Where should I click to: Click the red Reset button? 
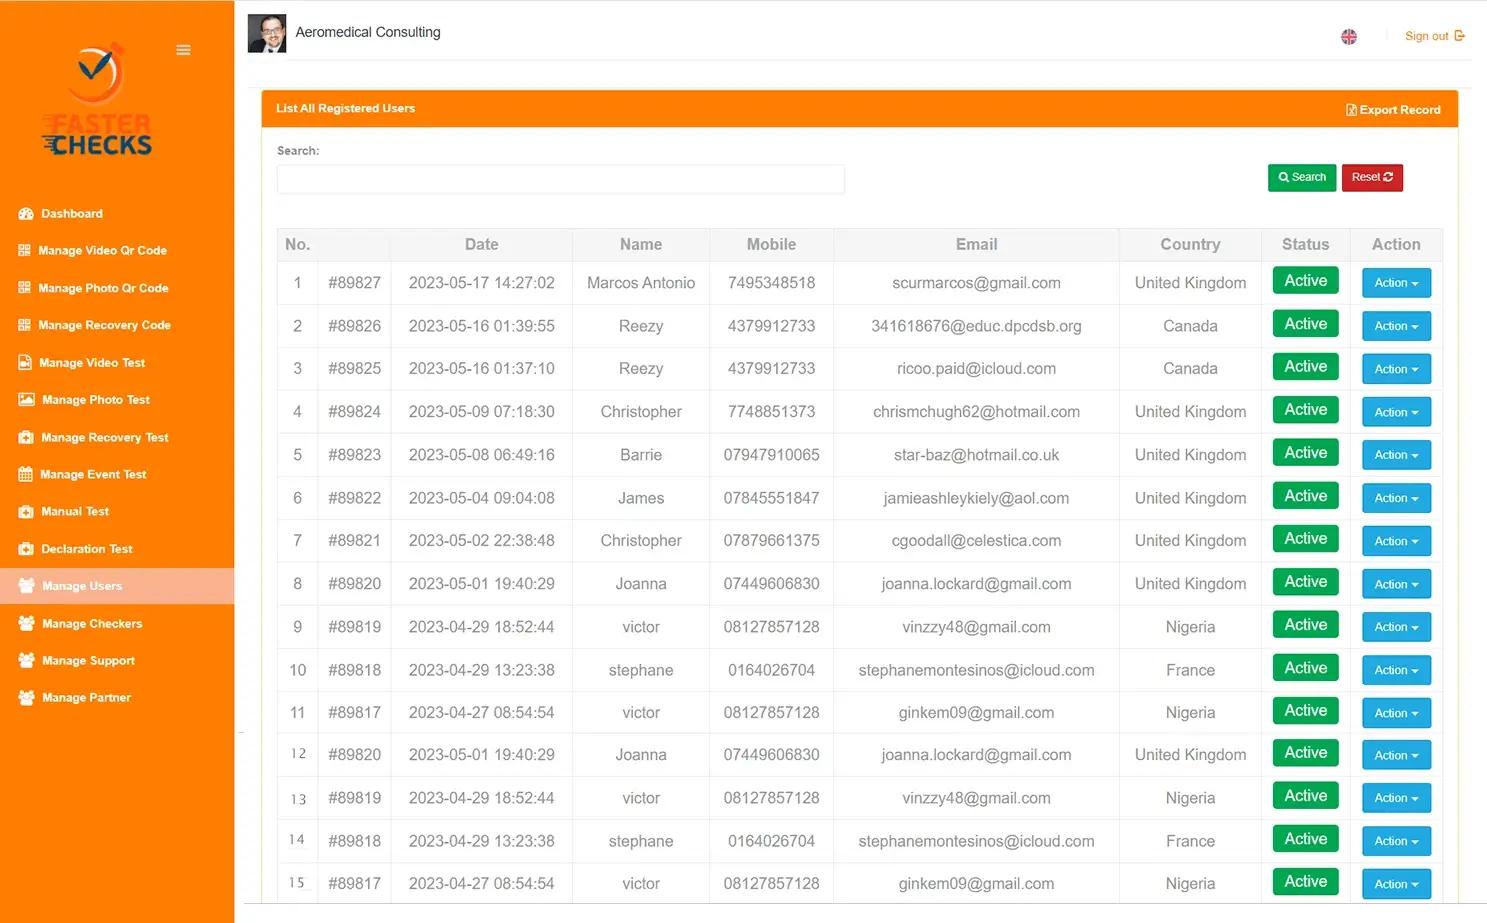point(1372,177)
